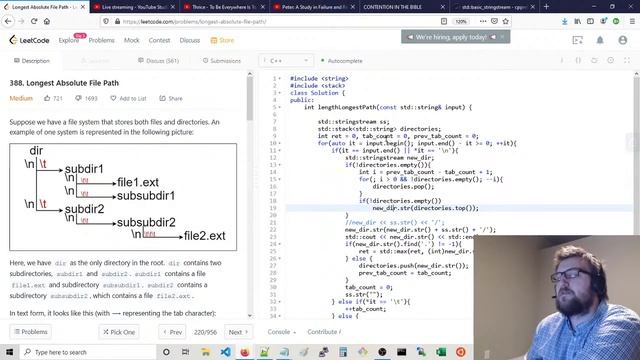
Task: Fold the else-if block at line 32
Action: coord(280,302)
